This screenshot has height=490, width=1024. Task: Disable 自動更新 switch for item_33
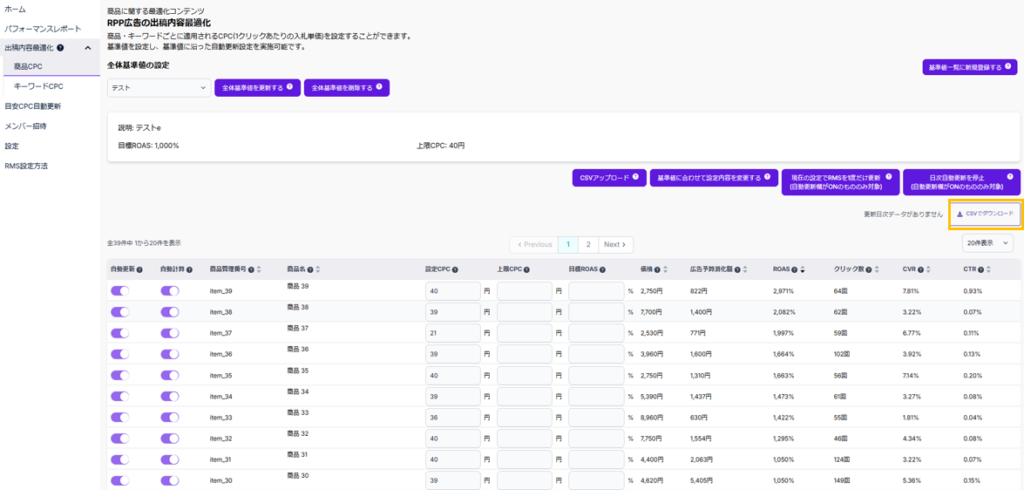(120, 417)
